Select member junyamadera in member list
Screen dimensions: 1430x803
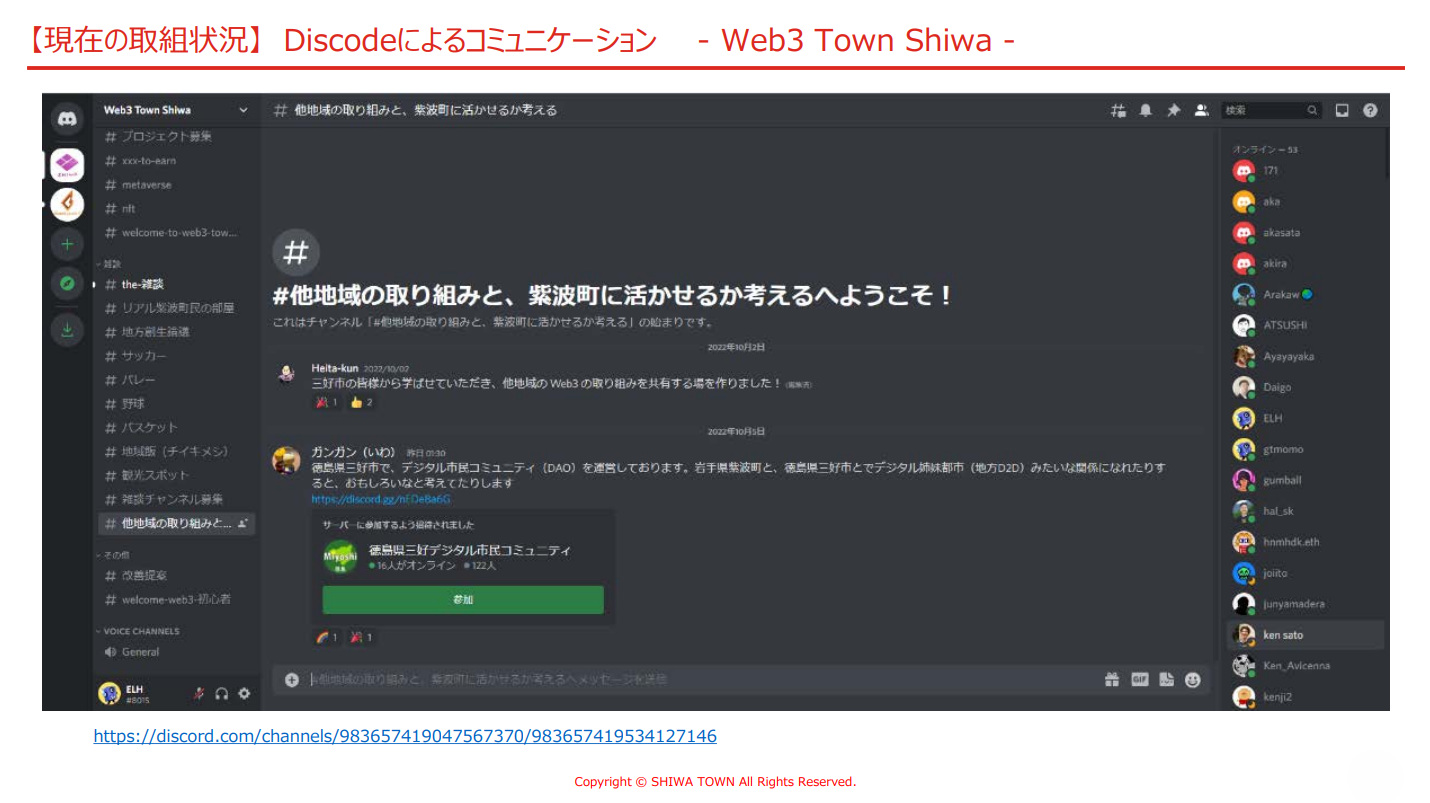1305,604
